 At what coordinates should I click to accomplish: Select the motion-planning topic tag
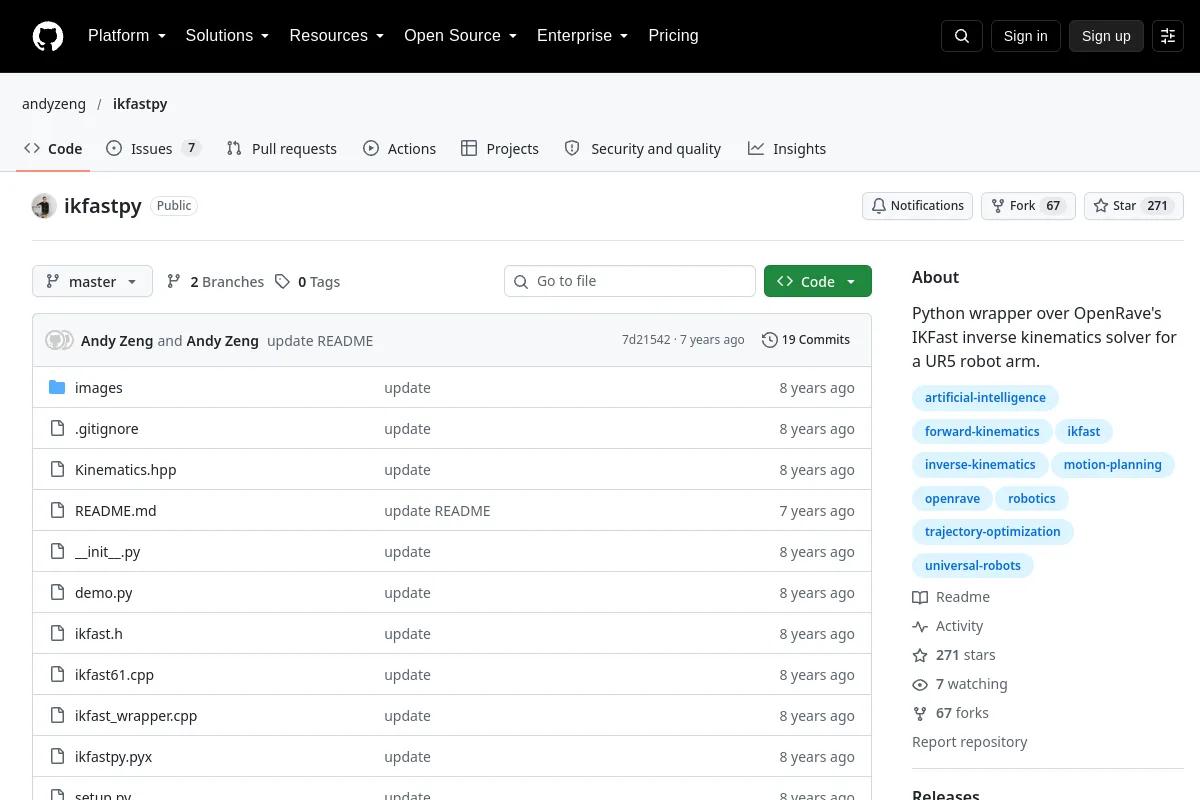[x=1113, y=465]
